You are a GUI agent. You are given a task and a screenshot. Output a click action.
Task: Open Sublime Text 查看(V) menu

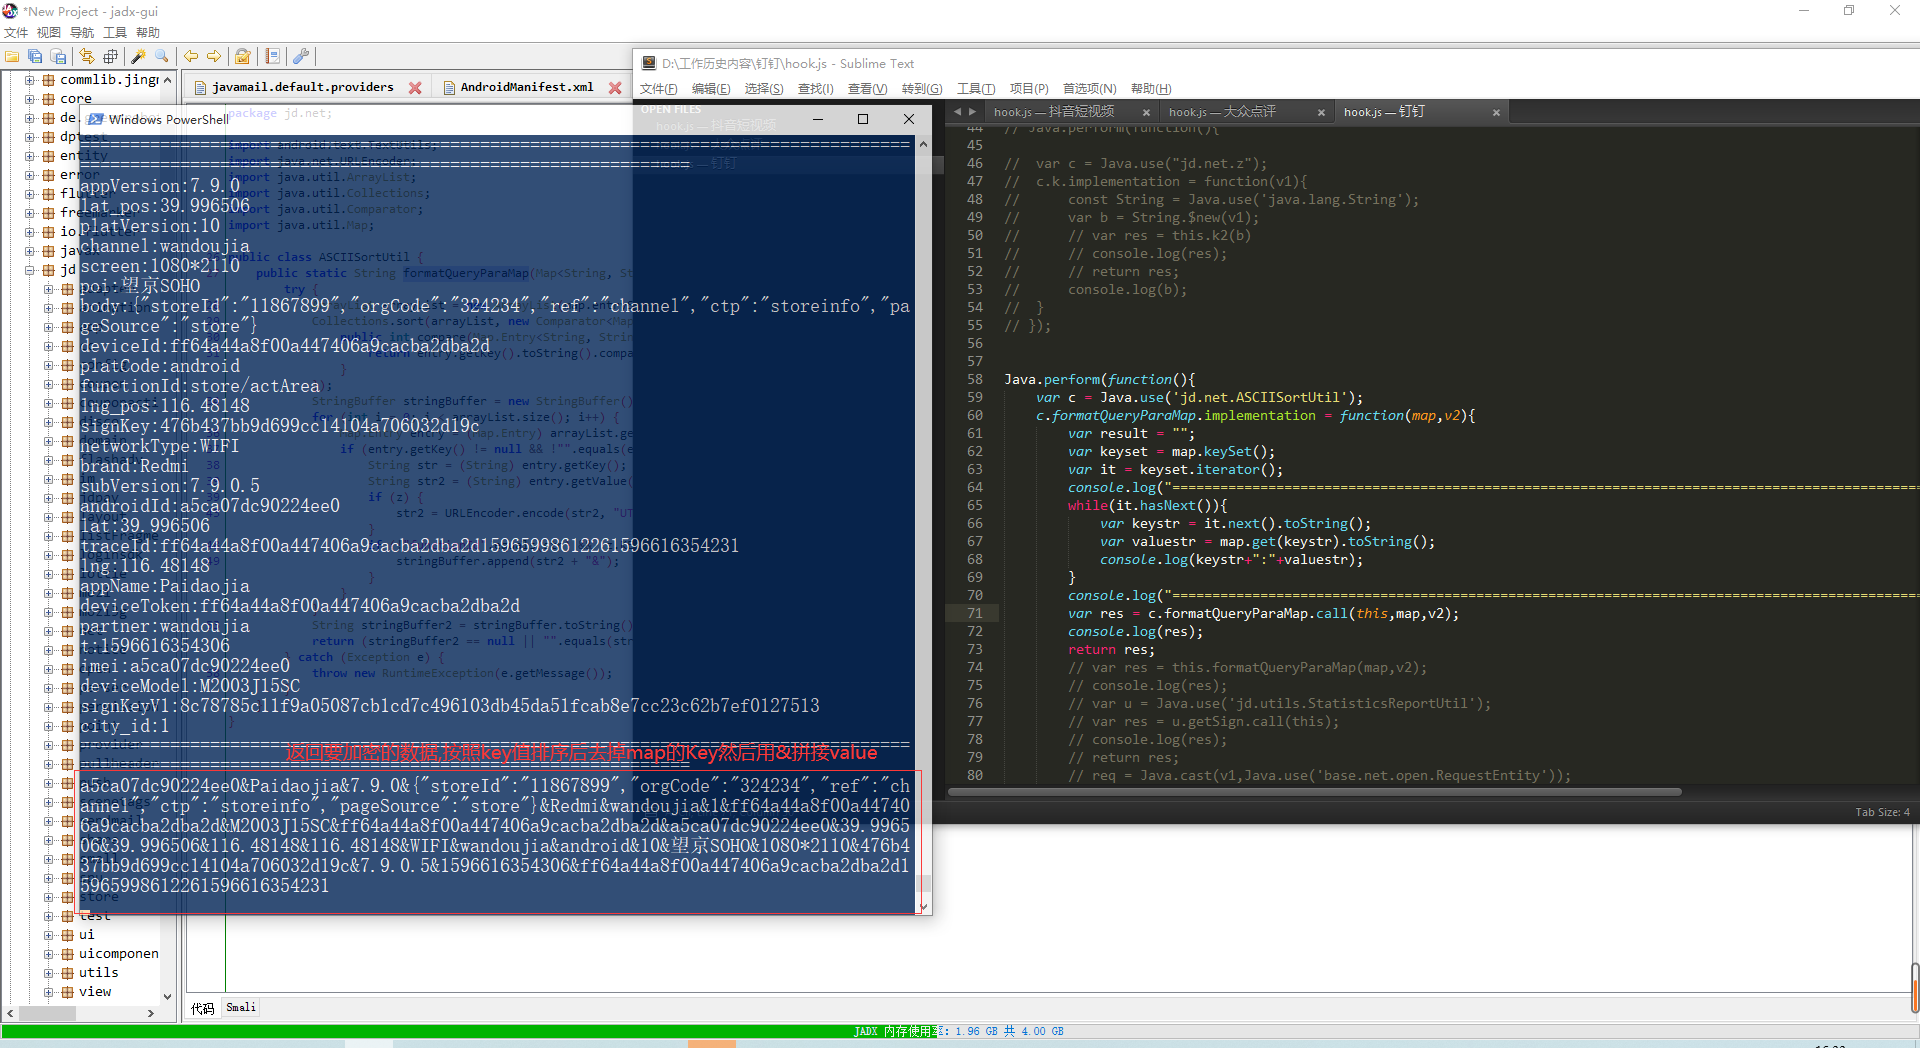pos(868,89)
